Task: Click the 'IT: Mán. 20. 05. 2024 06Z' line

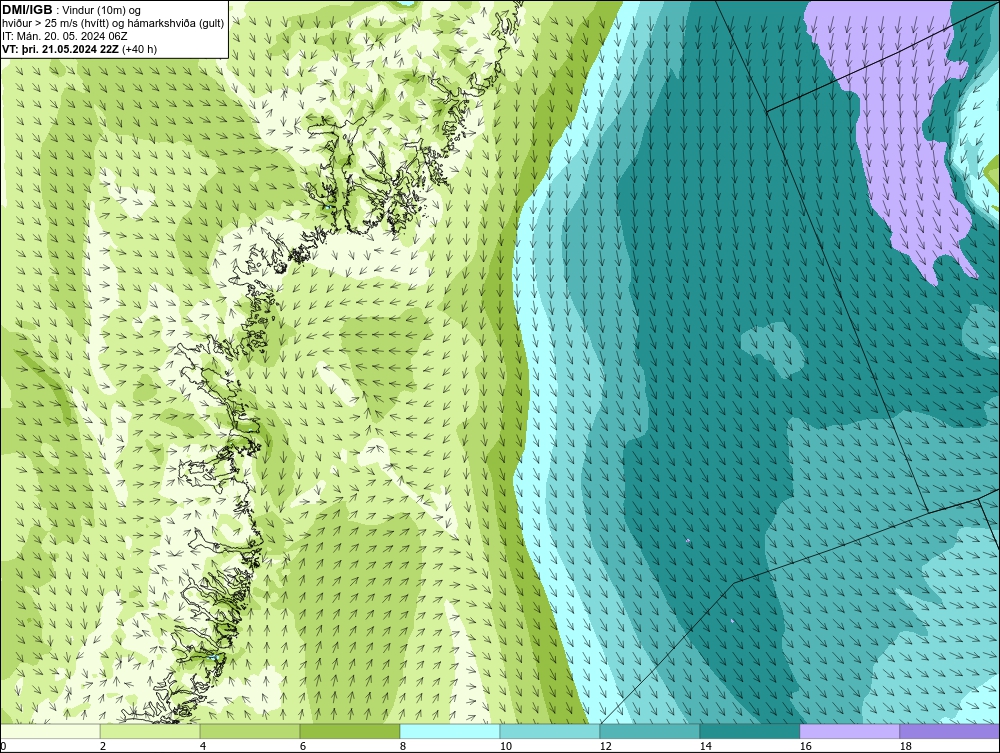Action: tap(65, 36)
